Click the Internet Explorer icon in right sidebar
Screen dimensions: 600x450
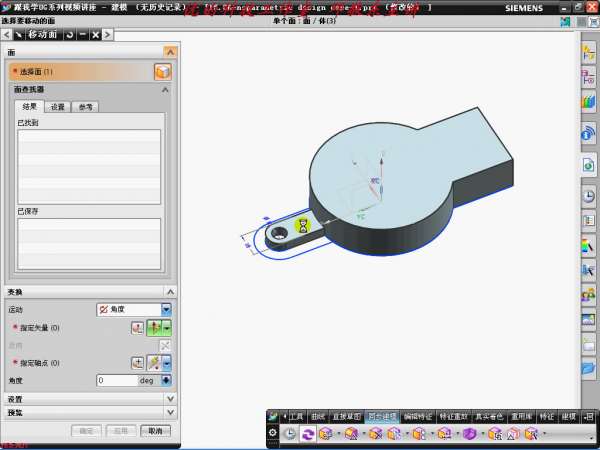tap(588, 133)
